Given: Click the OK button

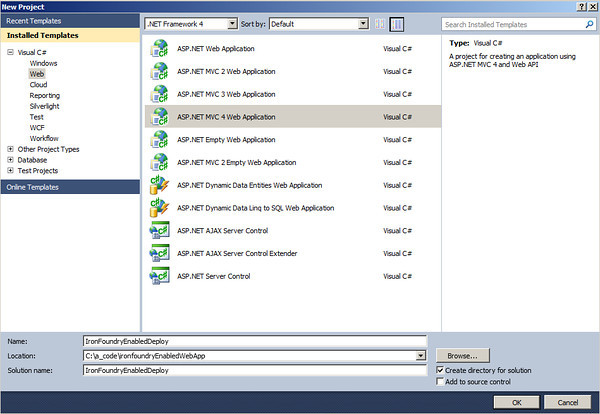Looking at the screenshot, I should click(x=517, y=402).
